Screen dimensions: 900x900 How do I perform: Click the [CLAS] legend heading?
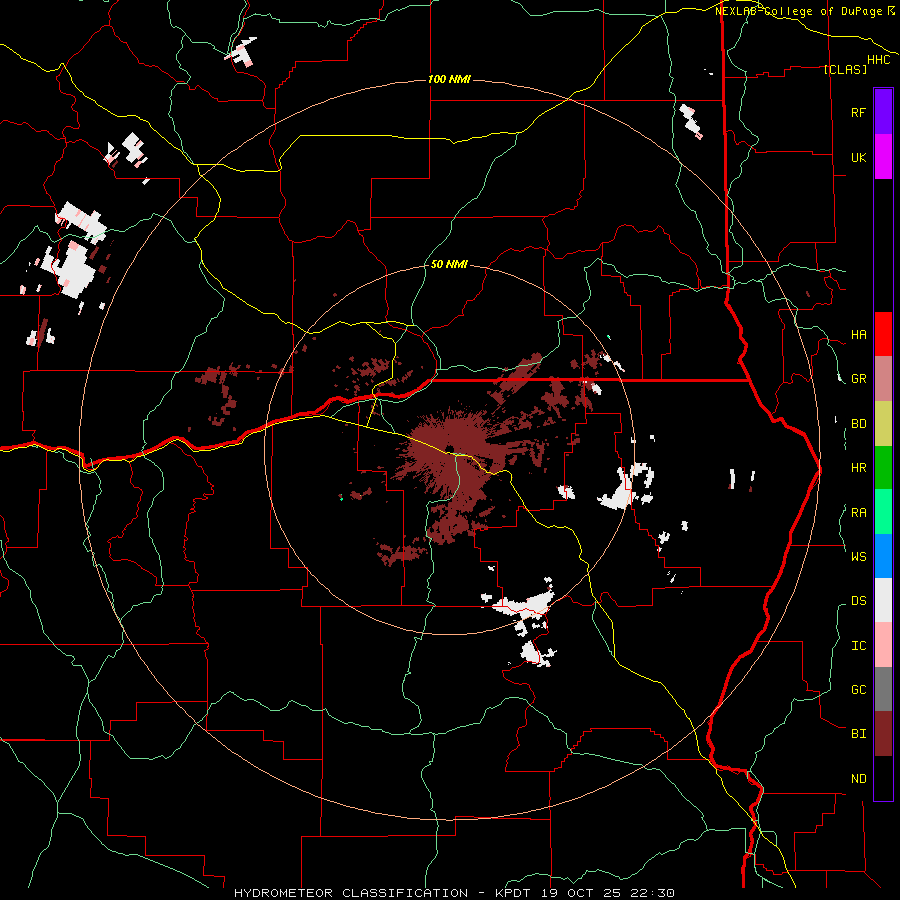(845, 69)
